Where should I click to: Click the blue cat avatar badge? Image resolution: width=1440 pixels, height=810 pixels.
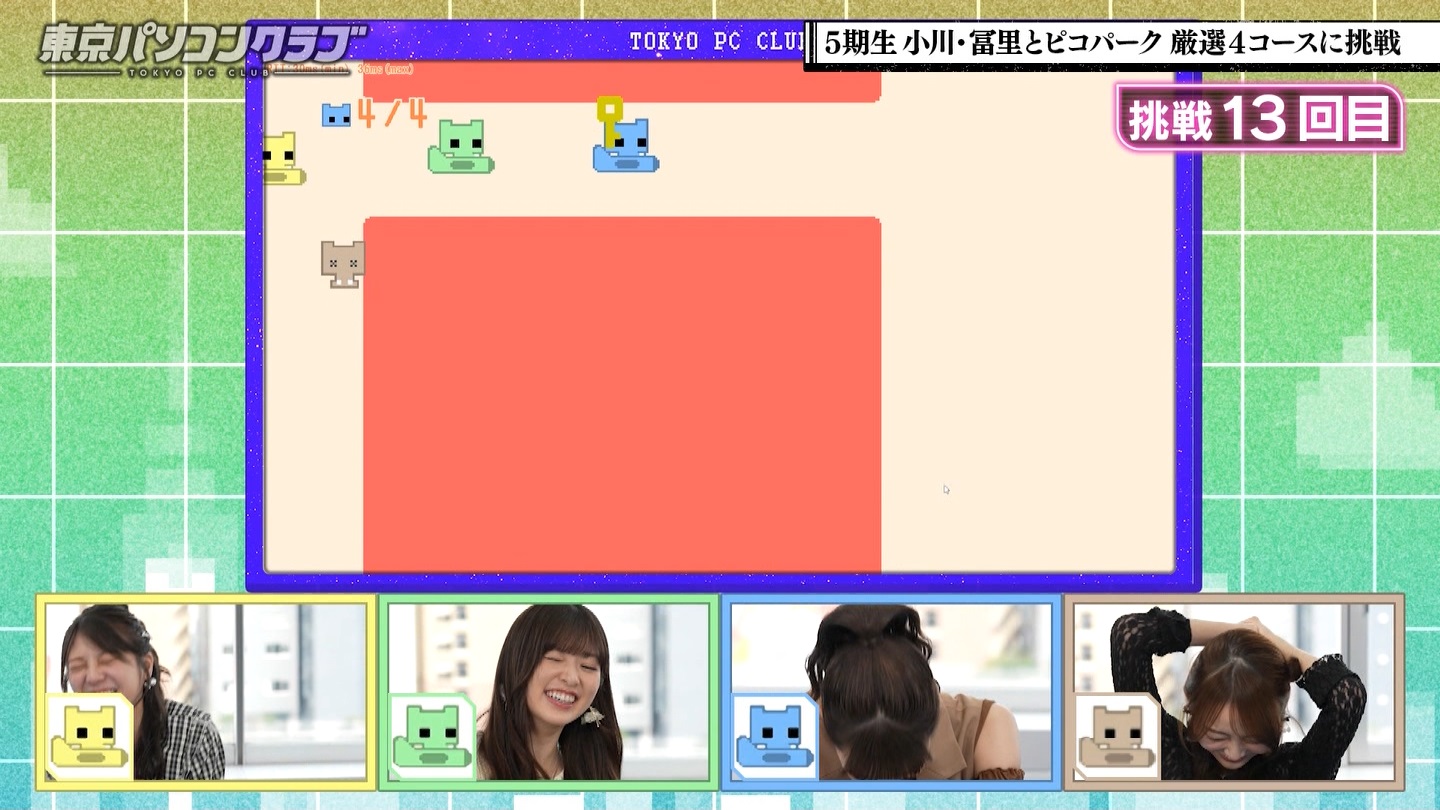pyautogui.click(x=775, y=737)
